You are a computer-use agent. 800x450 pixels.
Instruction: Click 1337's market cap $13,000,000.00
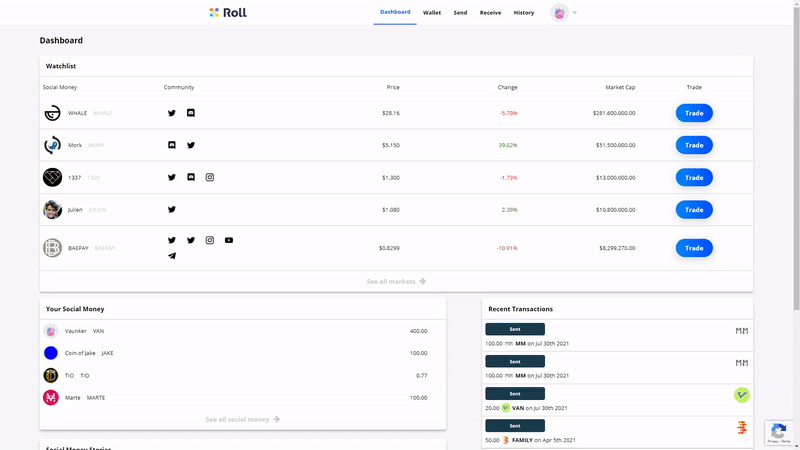(615, 178)
